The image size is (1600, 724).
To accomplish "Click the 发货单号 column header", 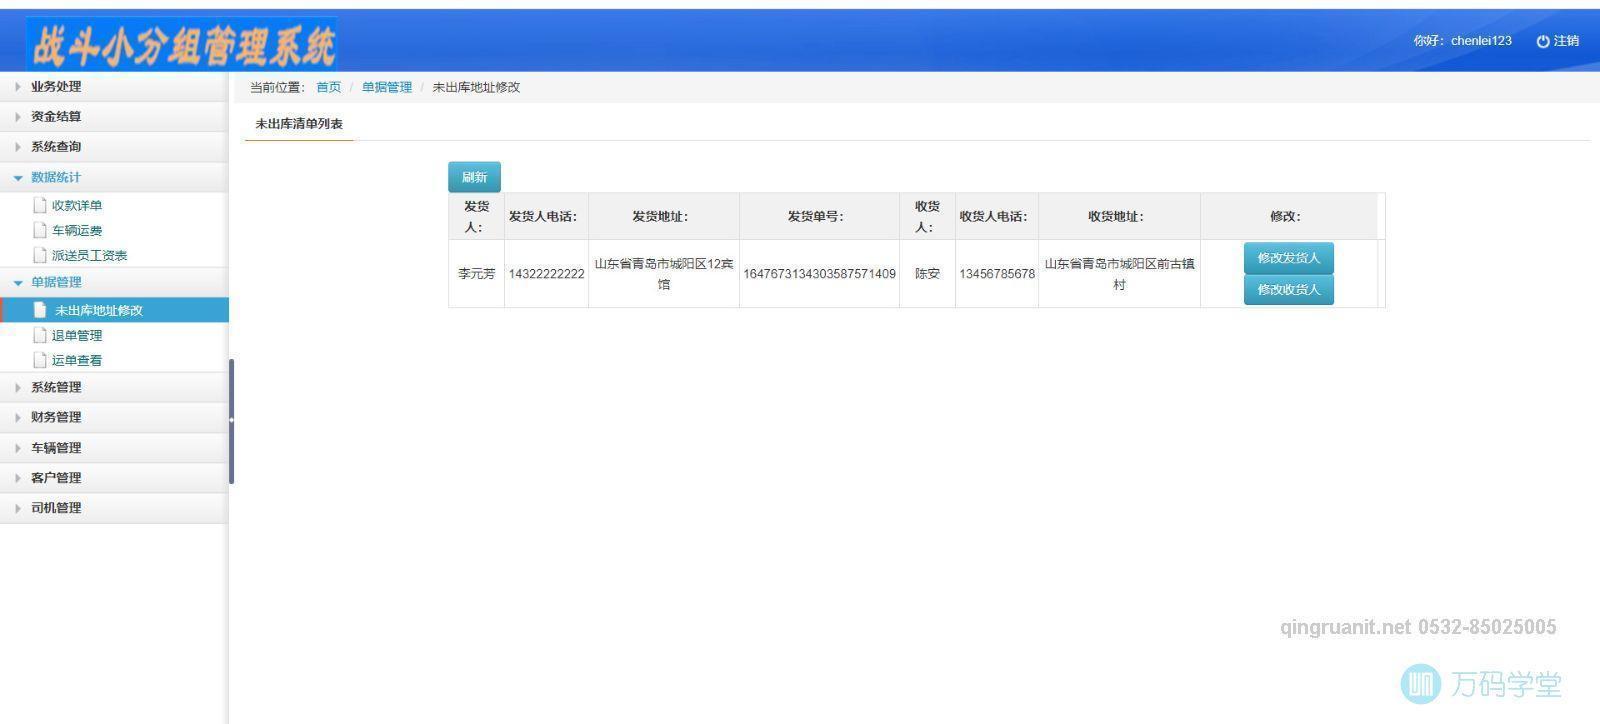I will 819,216.
